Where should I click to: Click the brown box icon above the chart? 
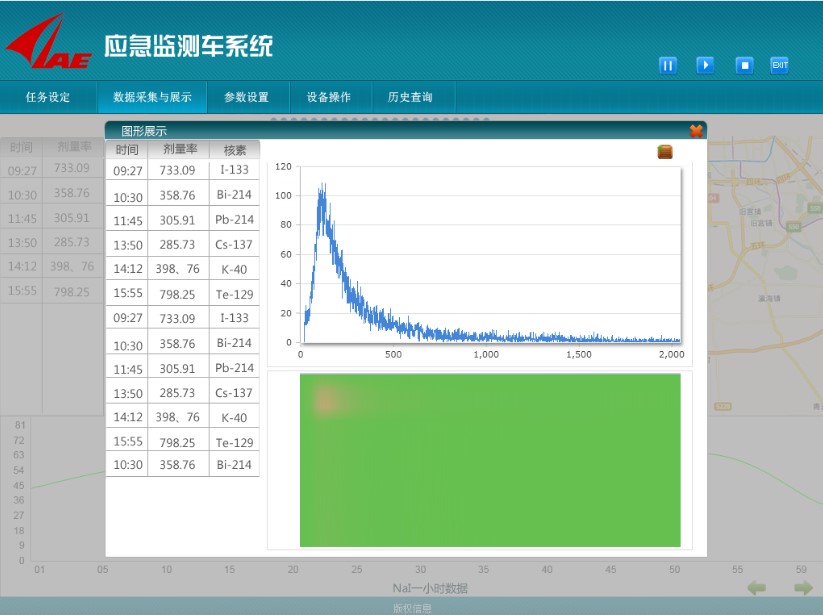(x=665, y=152)
